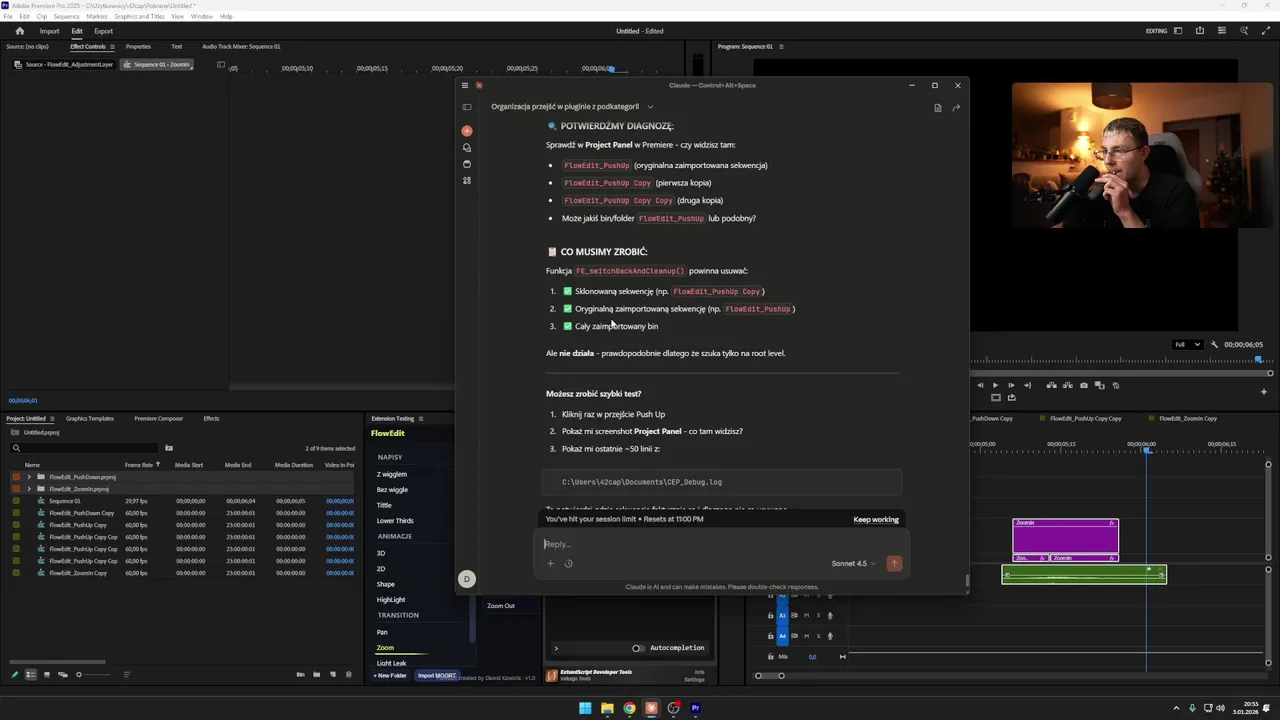Open Quick Export icon in Premiere header
The height and width of the screenshot is (720, 1280).
[1200, 31]
